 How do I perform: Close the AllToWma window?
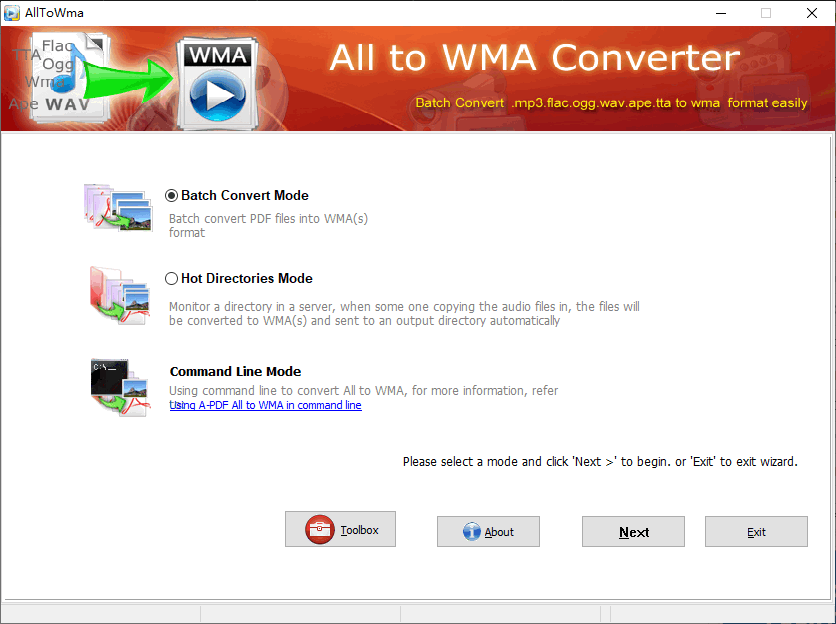[811, 13]
